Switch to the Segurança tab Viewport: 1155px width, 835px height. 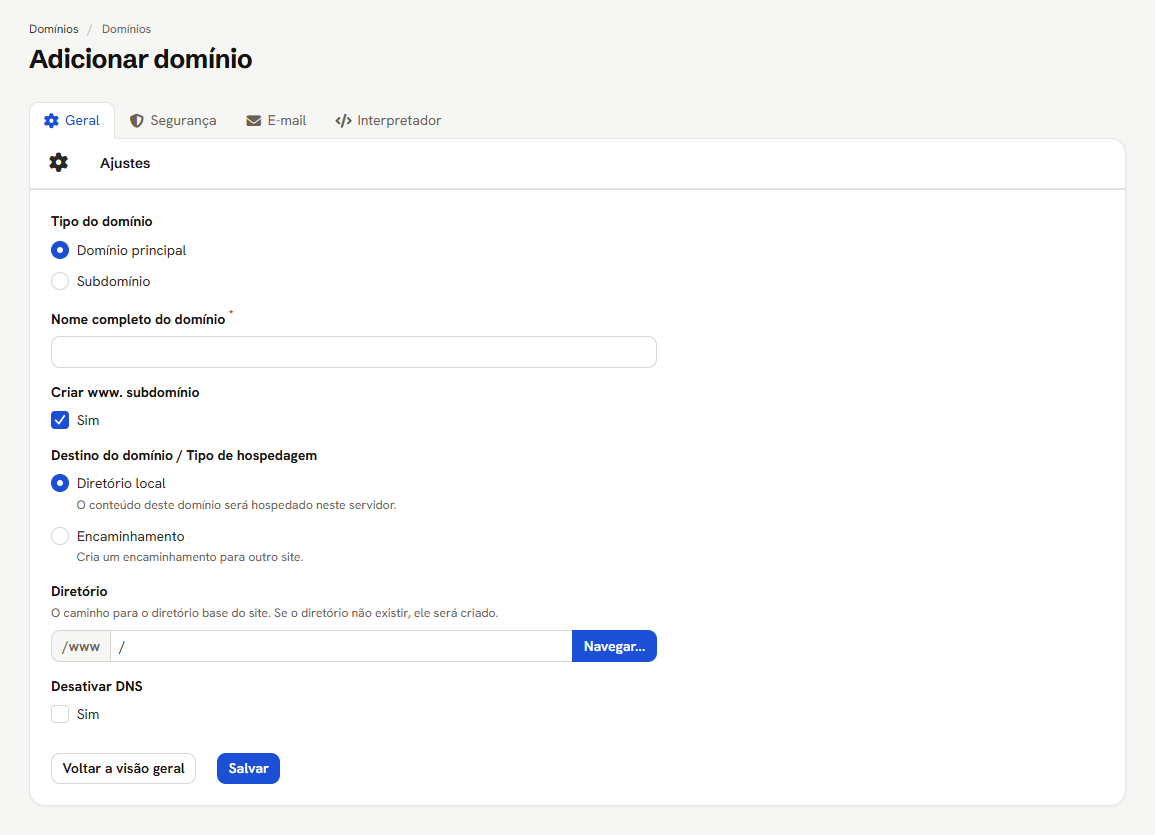(x=173, y=121)
